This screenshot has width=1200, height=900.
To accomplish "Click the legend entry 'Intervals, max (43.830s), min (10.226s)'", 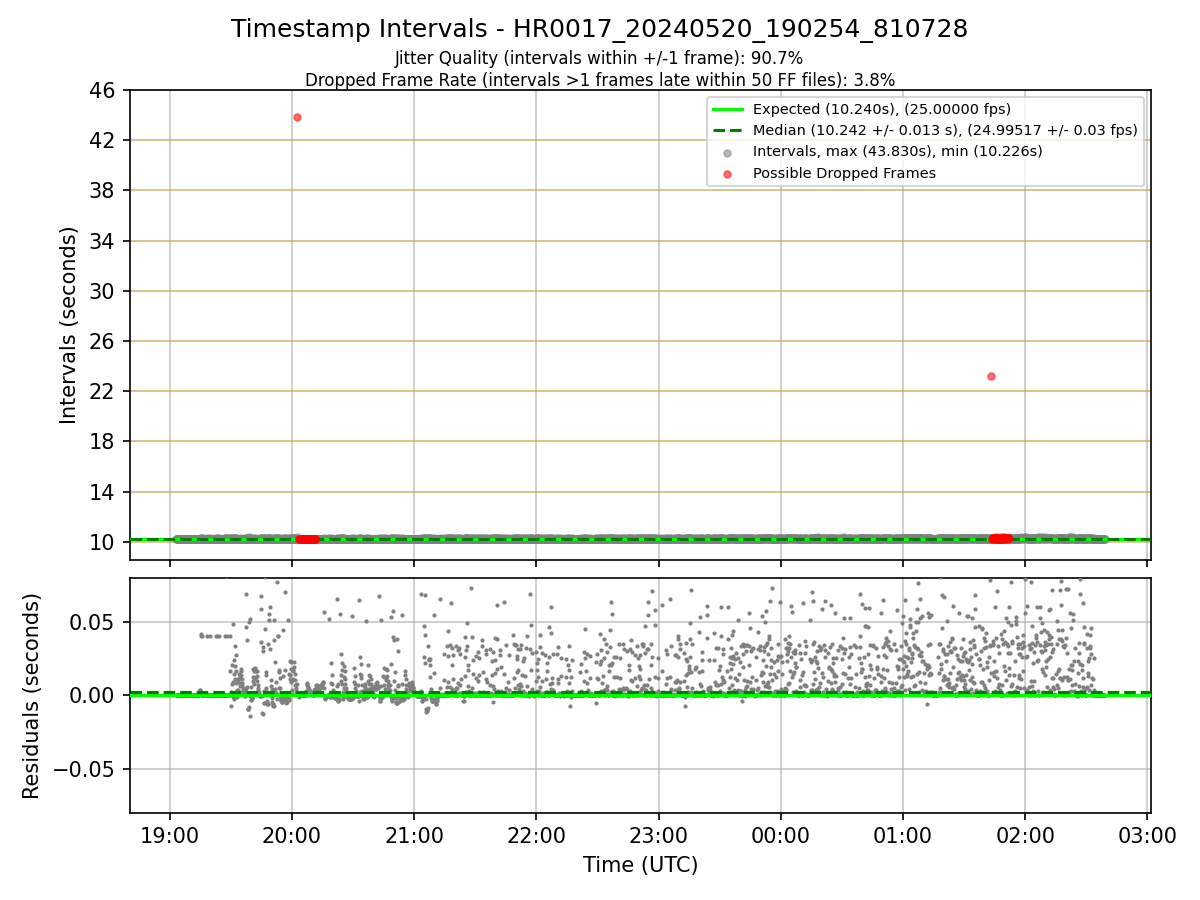I will coord(897,152).
